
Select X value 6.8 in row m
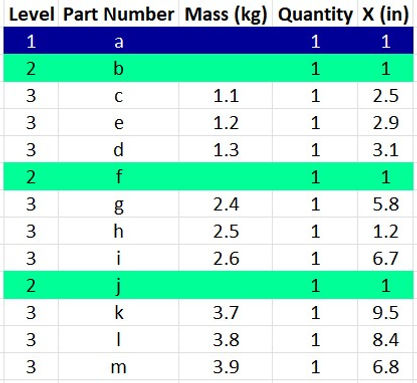pos(385,366)
